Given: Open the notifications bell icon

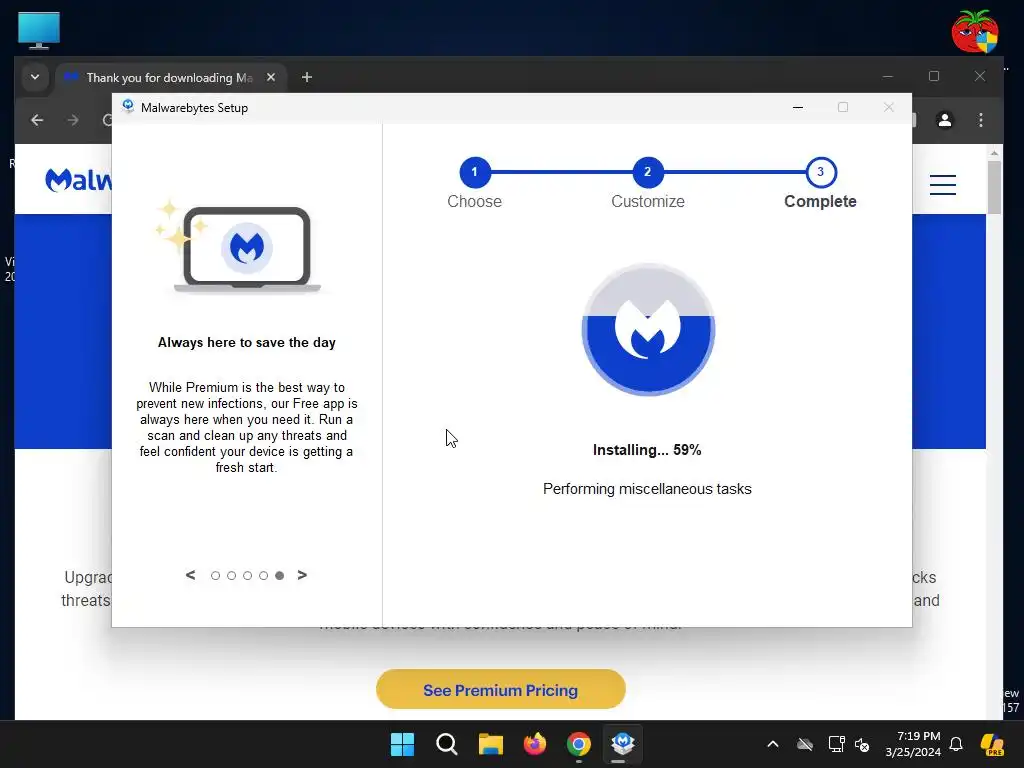Looking at the screenshot, I should click(x=956, y=744).
